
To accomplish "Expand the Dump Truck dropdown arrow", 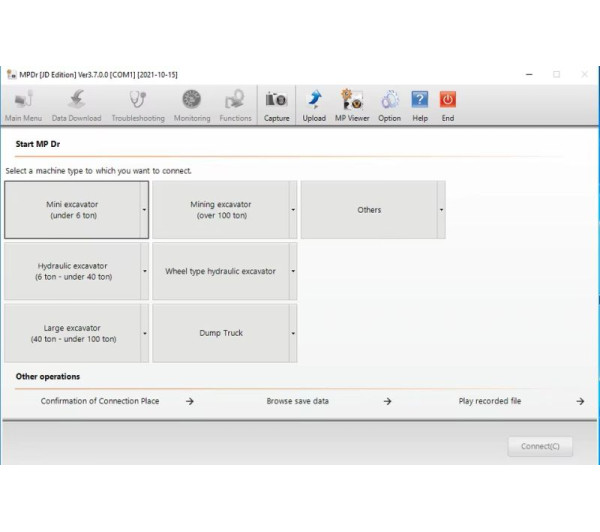I will tap(293, 334).
